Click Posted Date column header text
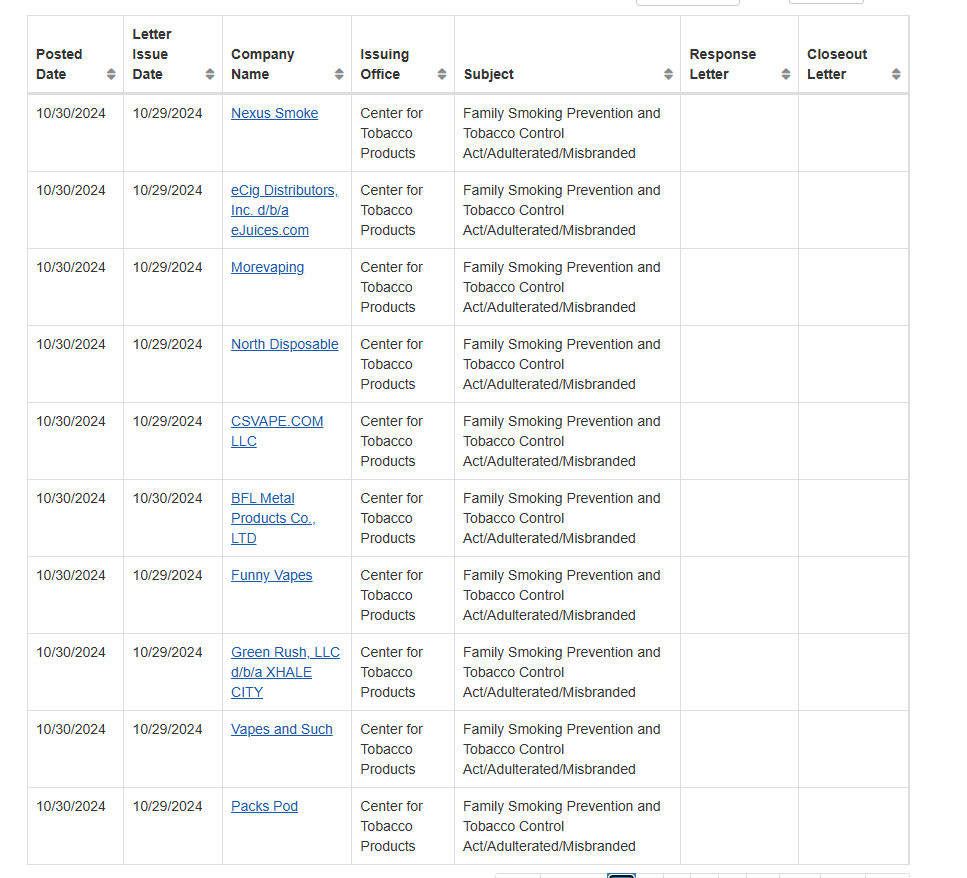This screenshot has width=967, height=878. (59, 64)
